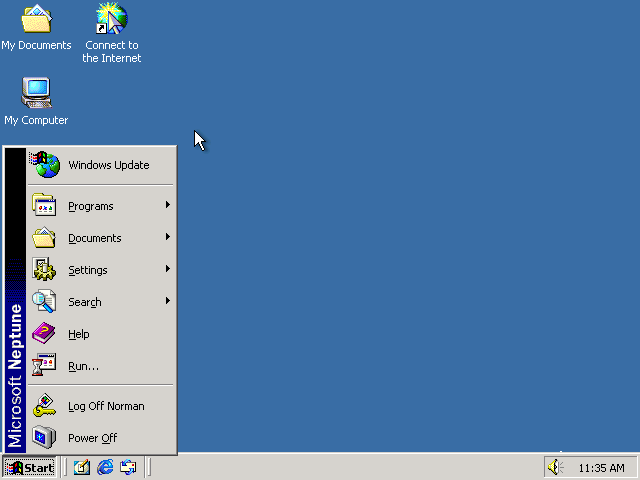
Task: Click the Start button
Action: coord(30,467)
